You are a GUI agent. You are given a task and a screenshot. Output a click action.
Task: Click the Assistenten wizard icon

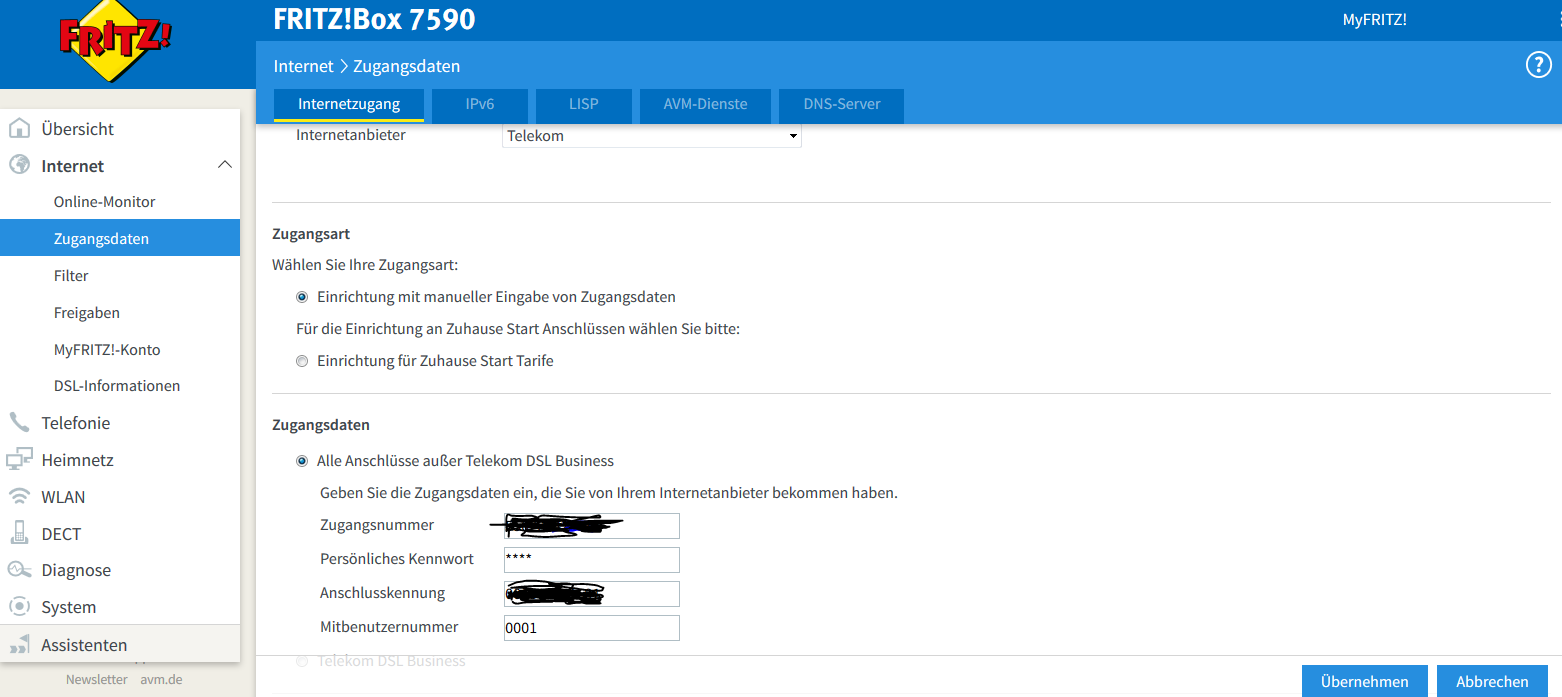pos(19,645)
